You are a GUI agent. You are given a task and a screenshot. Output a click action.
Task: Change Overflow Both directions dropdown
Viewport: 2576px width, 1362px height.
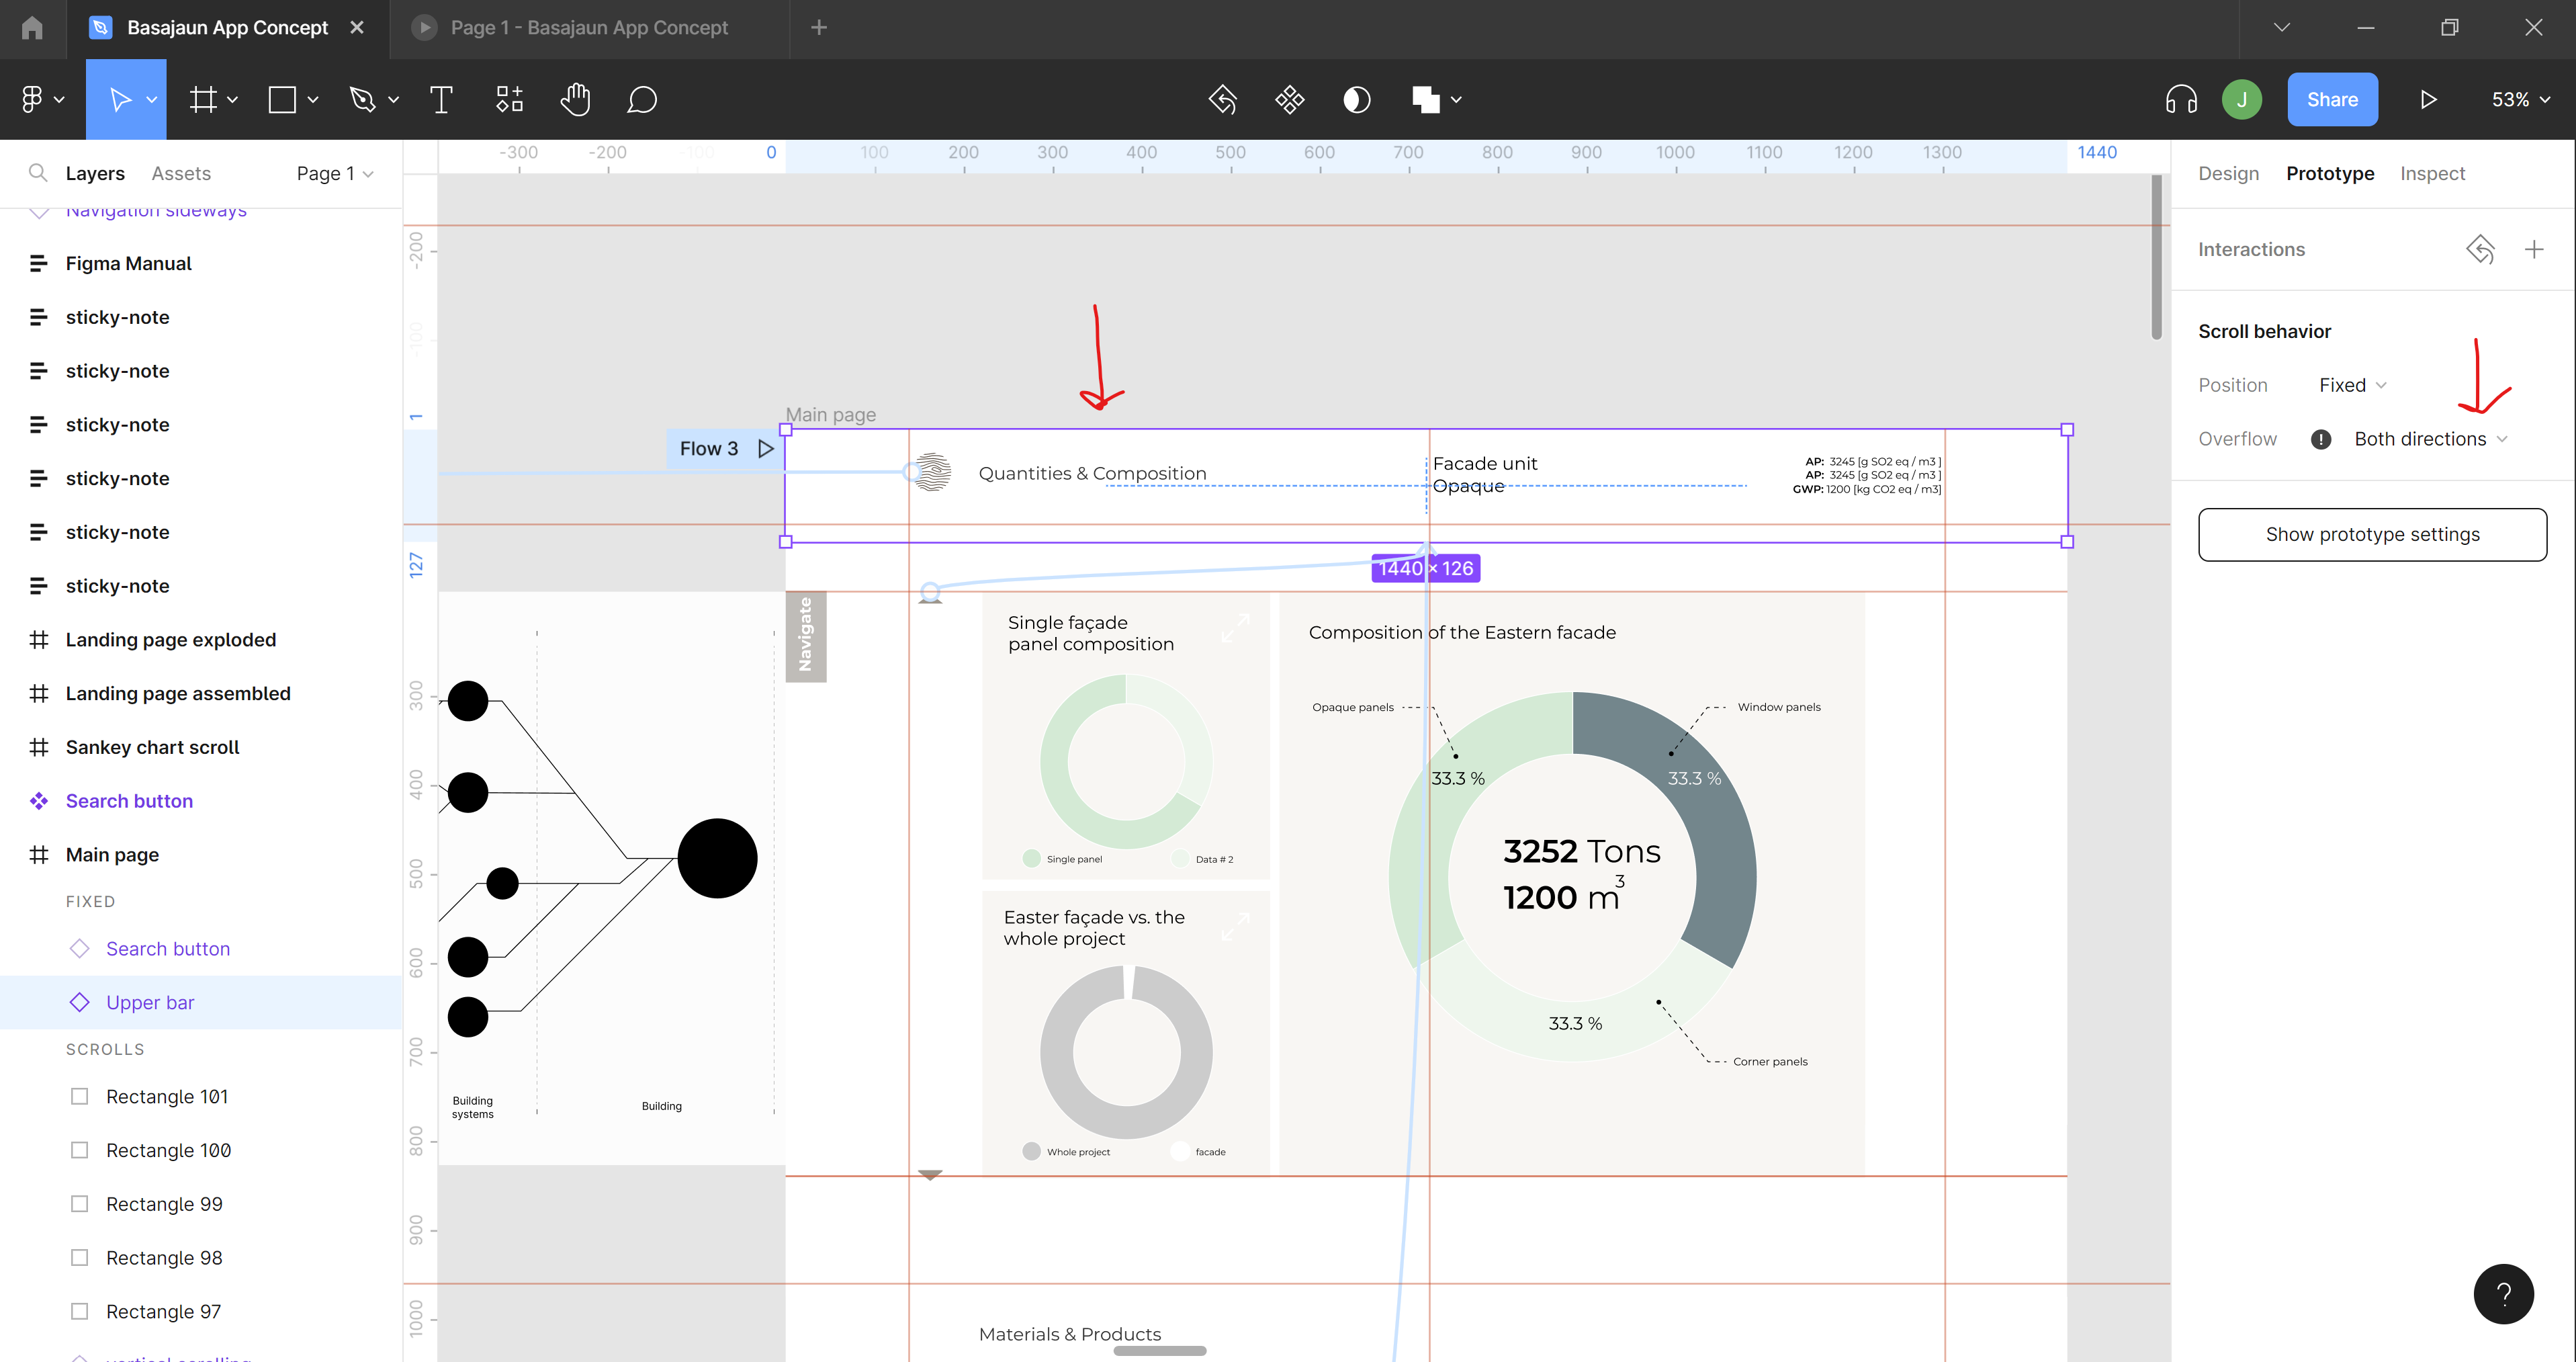pyautogui.click(x=2430, y=439)
